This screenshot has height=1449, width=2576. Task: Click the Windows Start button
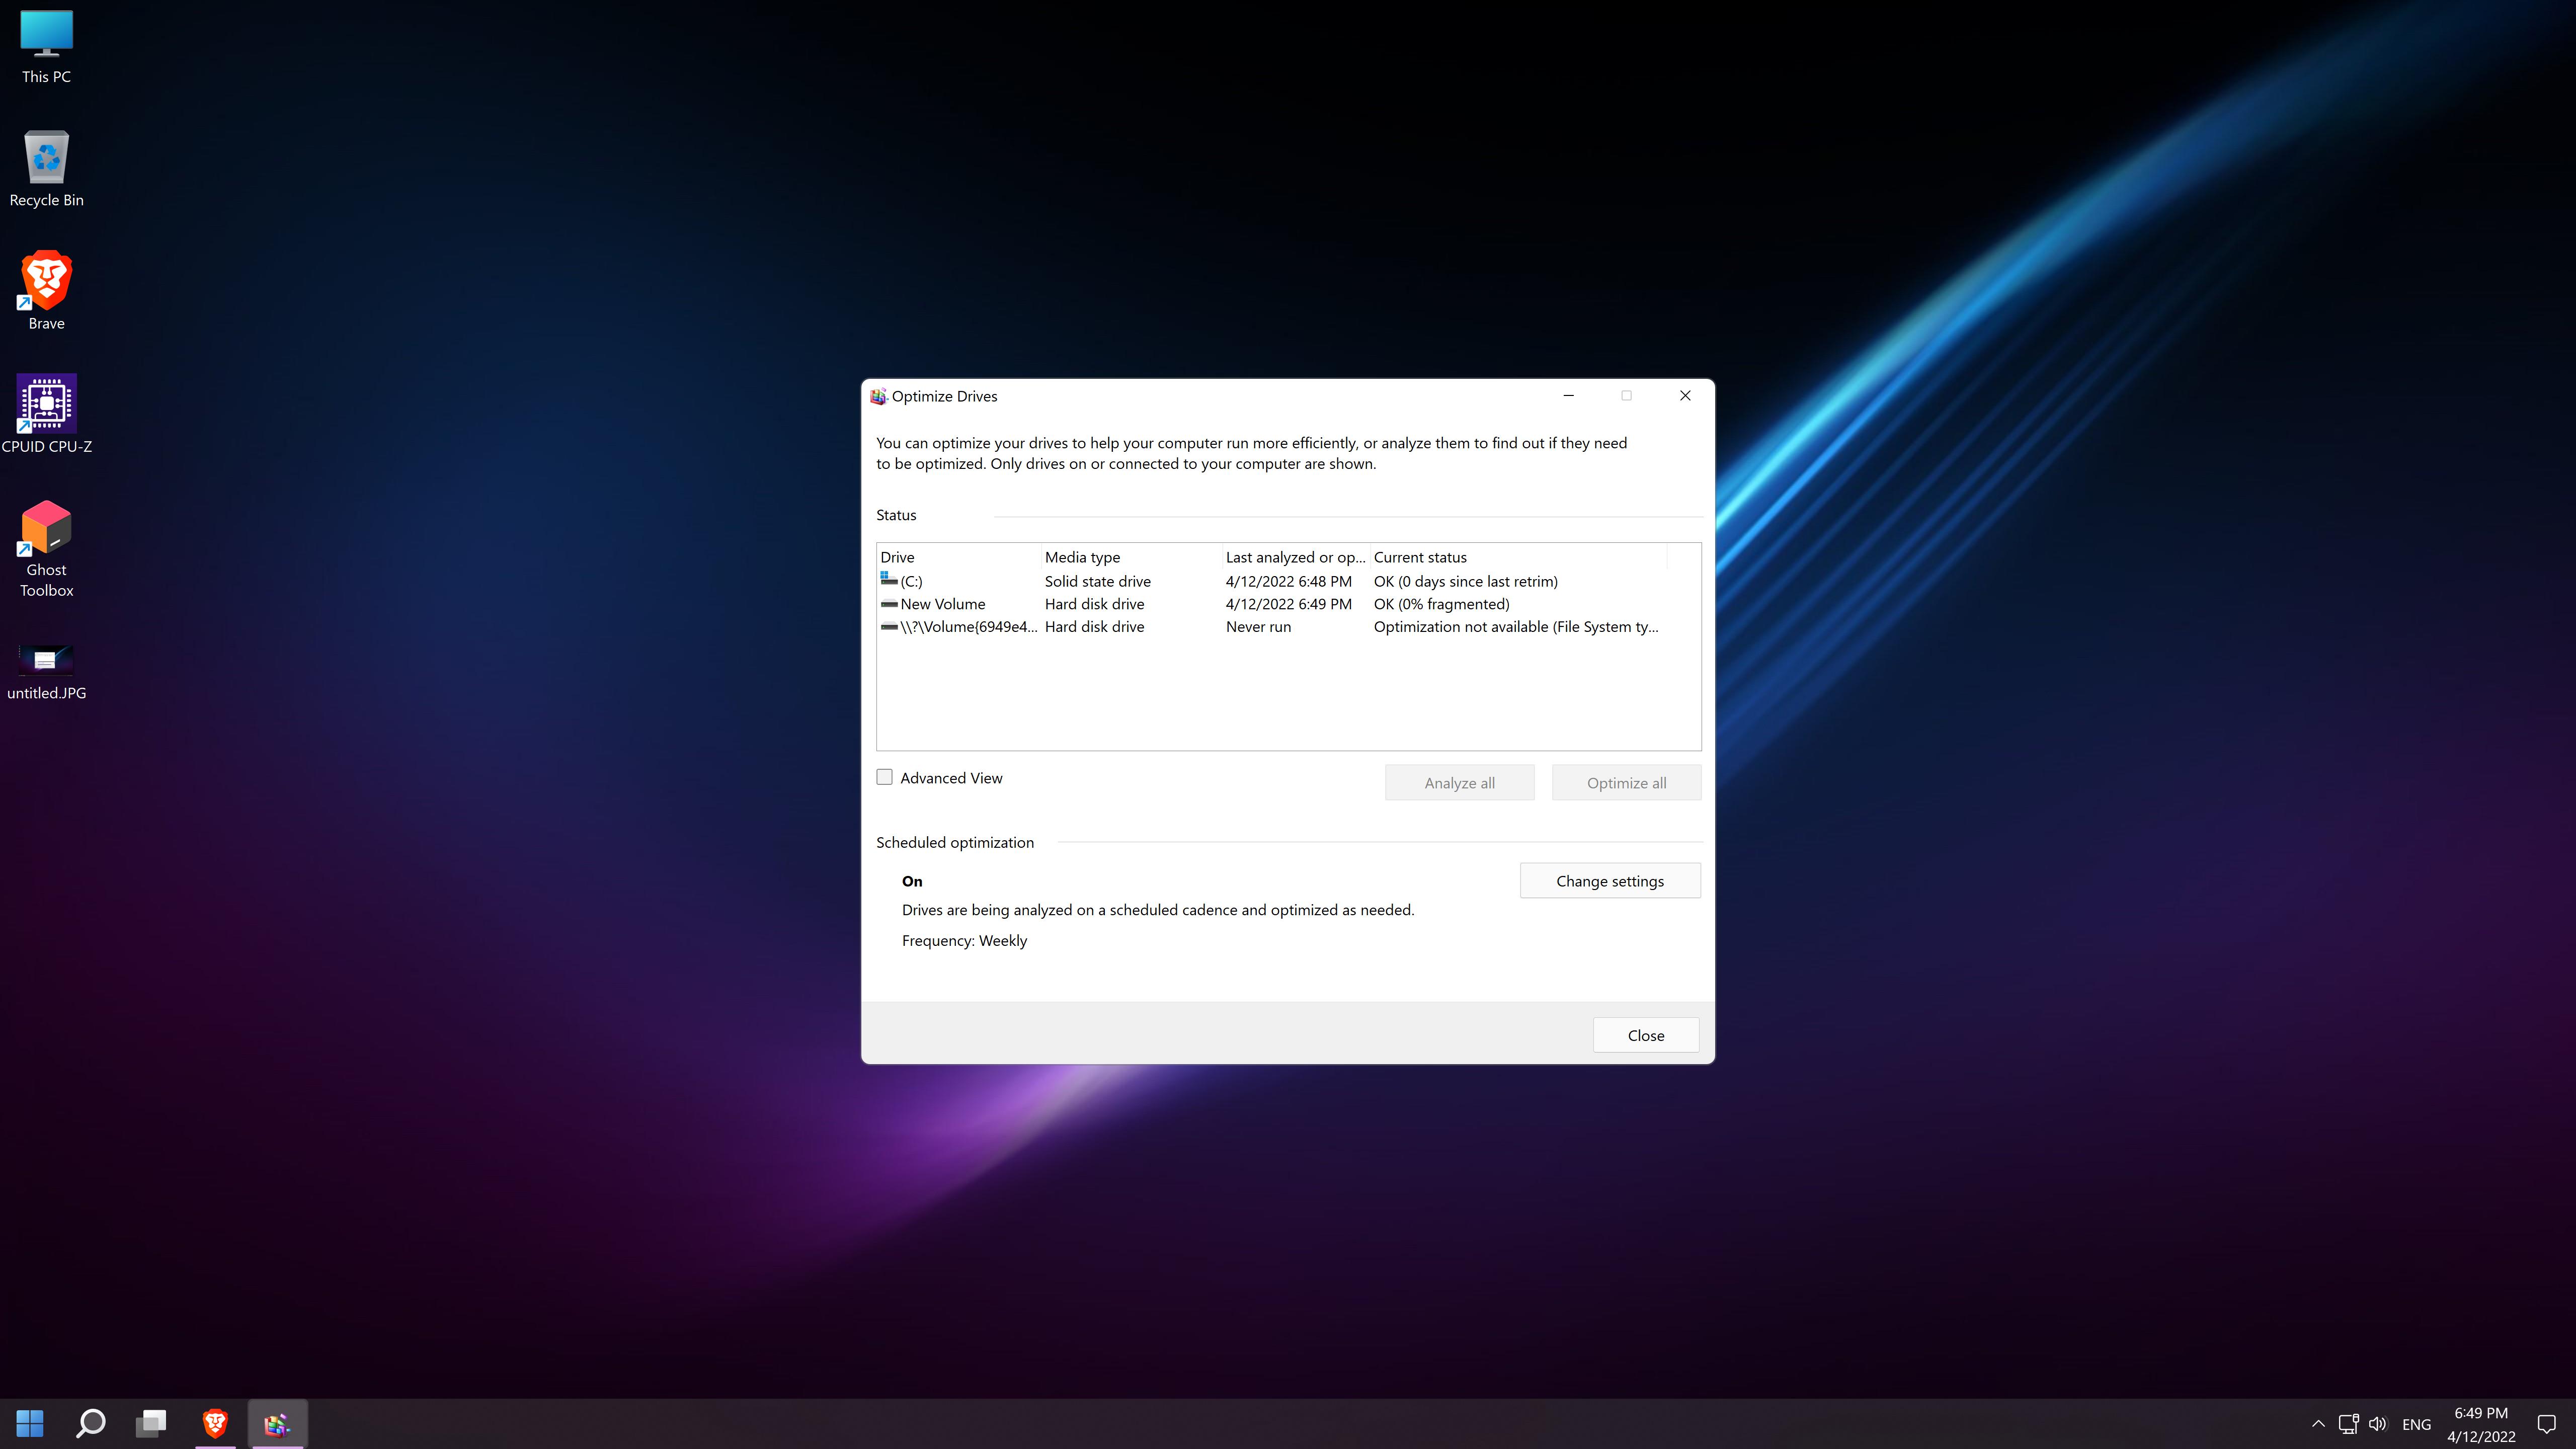tap(30, 1423)
